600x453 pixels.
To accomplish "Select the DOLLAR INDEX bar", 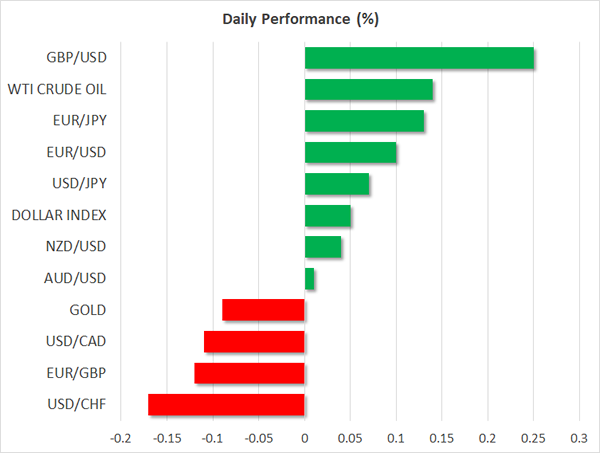I will (327, 216).
